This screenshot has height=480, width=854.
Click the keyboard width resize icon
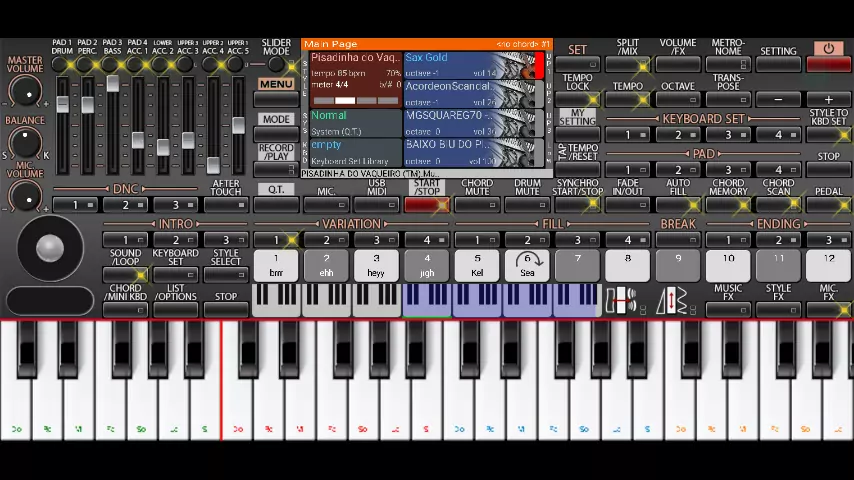[x=622, y=300]
